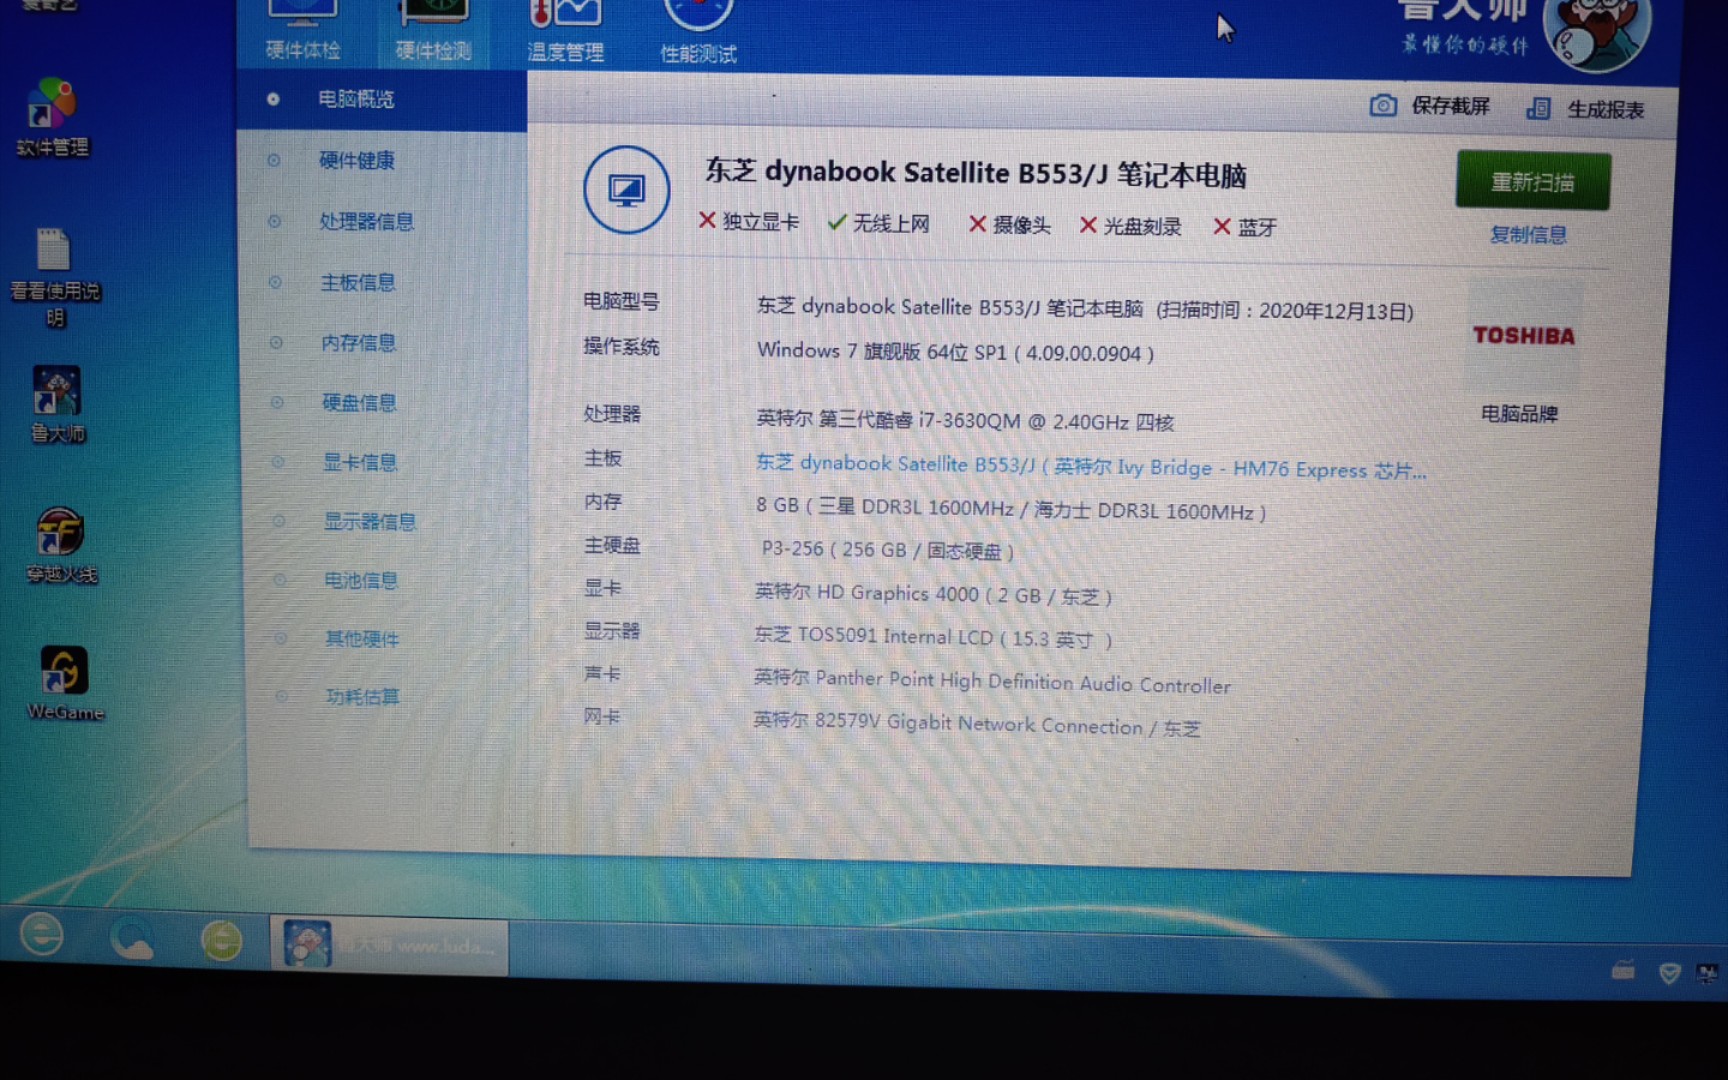Click the processor value i7-3630QM text
1728x1080 pixels.
(965, 420)
